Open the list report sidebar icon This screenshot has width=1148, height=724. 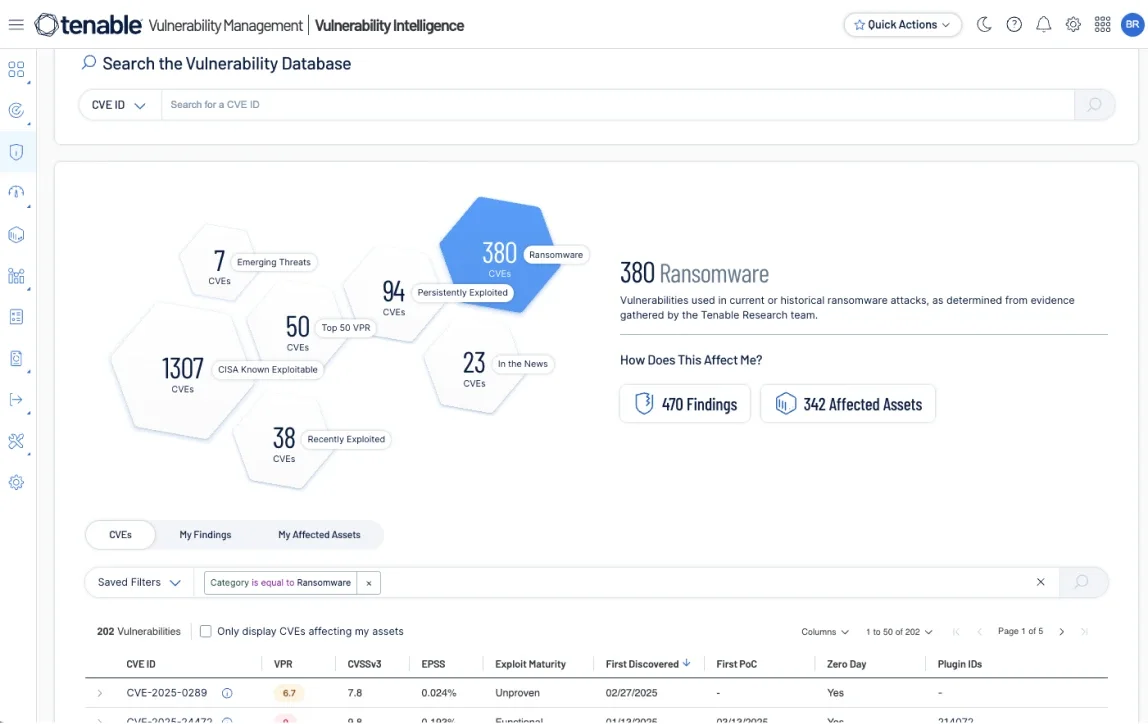pyautogui.click(x=16, y=317)
